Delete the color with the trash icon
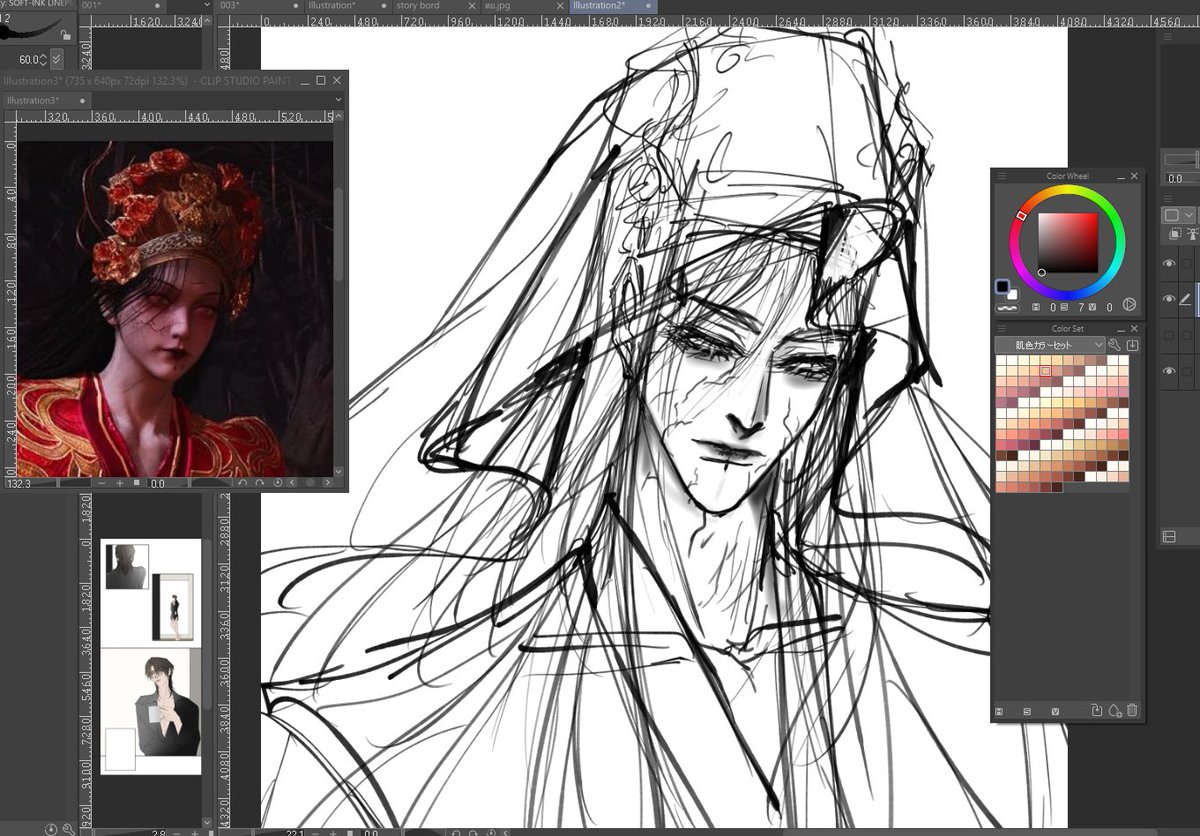This screenshot has width=1200, height=836. point(1132,710)
